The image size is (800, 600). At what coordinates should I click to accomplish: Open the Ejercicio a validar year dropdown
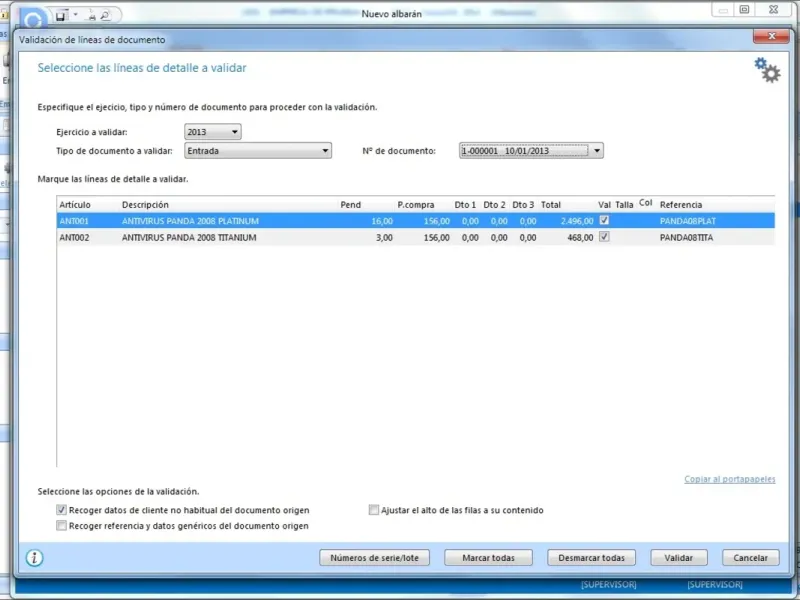[x=213, y=132]
